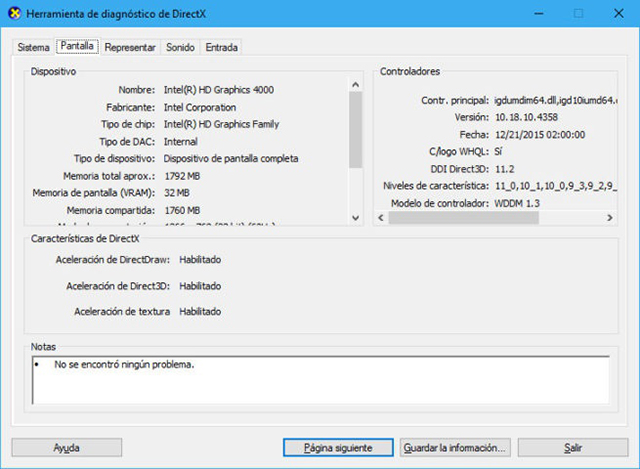Click the DirectX diagnostic tool title icon
640x469 pixels.
[14, 13]
